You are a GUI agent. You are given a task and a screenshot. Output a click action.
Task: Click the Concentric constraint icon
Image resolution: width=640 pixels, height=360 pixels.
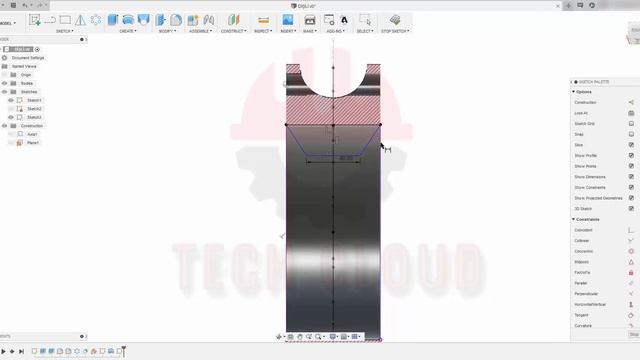[631, 251]
